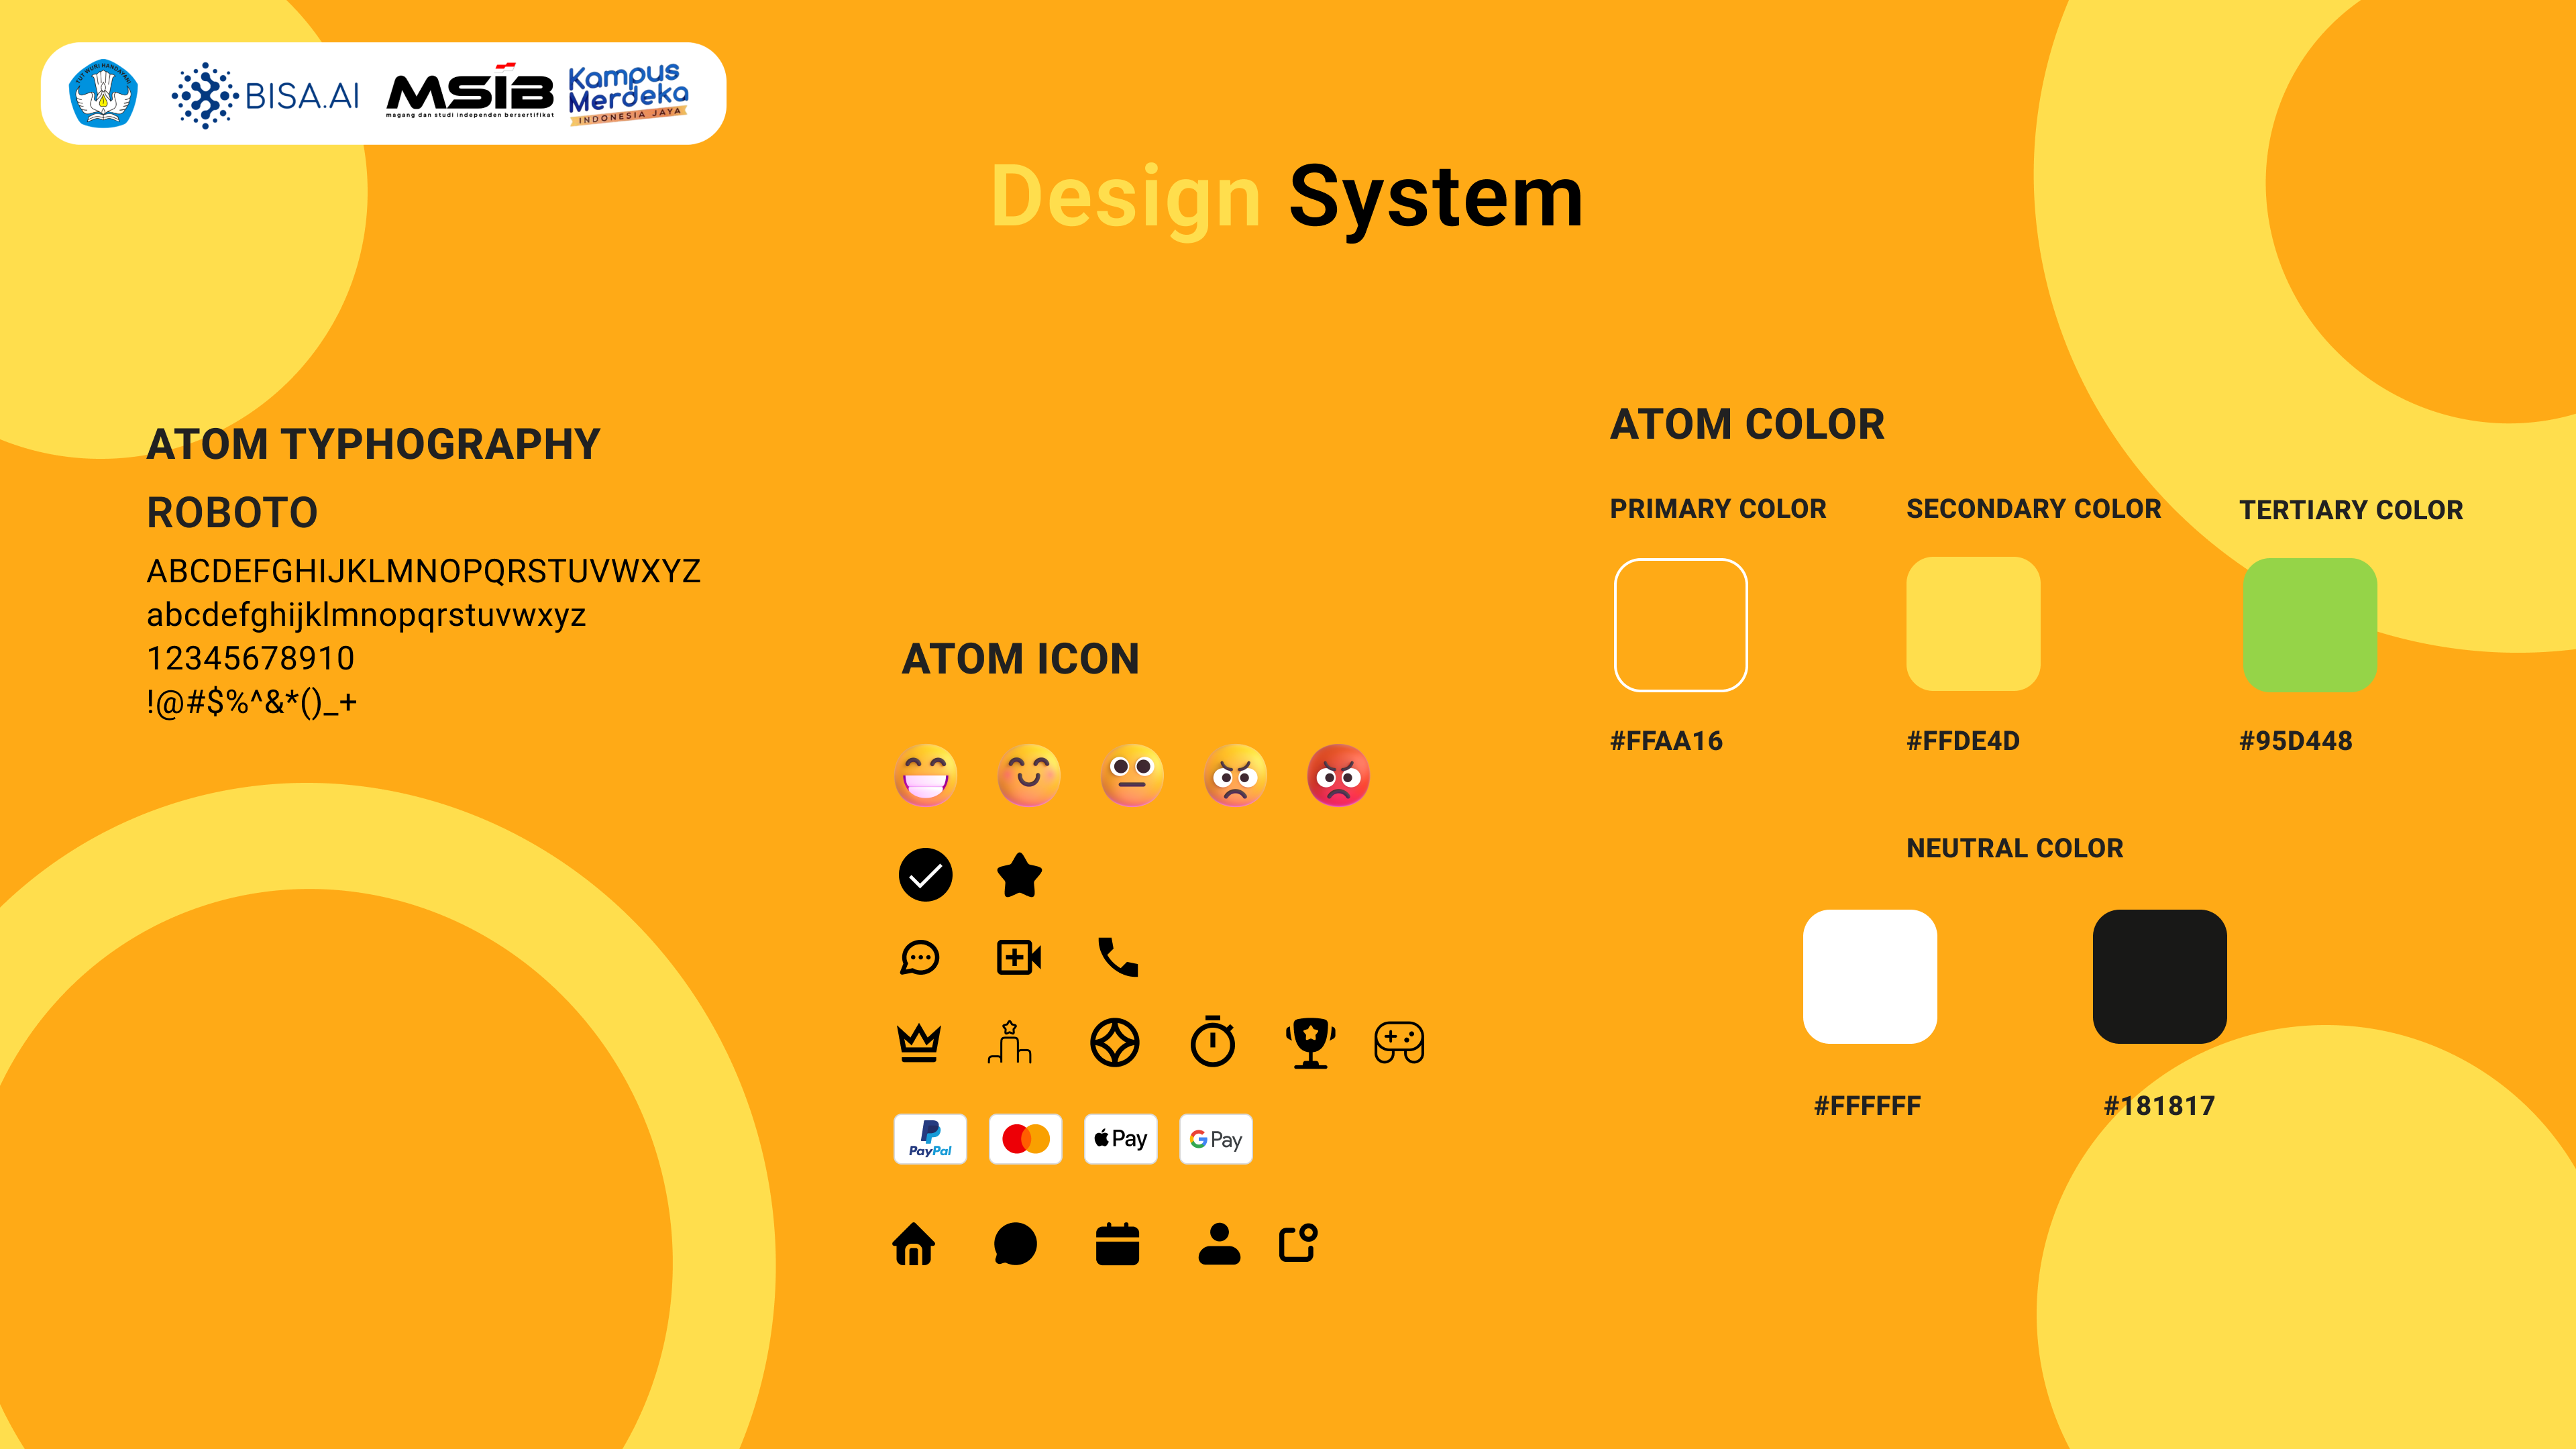This screenshot has height=1449, width=2576.
Task: Select the stopwatch timer icon
Action: point(1213,1042)
